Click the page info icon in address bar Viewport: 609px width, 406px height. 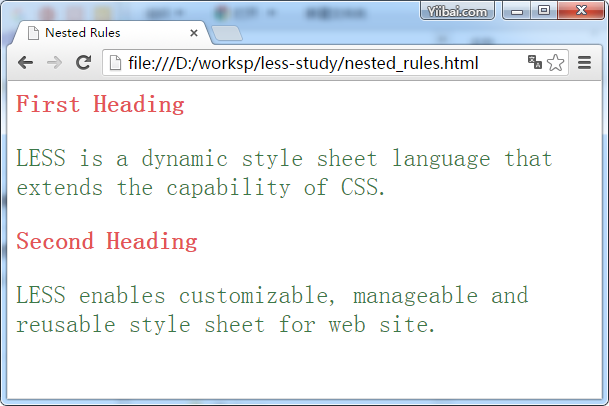coord(115,63)
